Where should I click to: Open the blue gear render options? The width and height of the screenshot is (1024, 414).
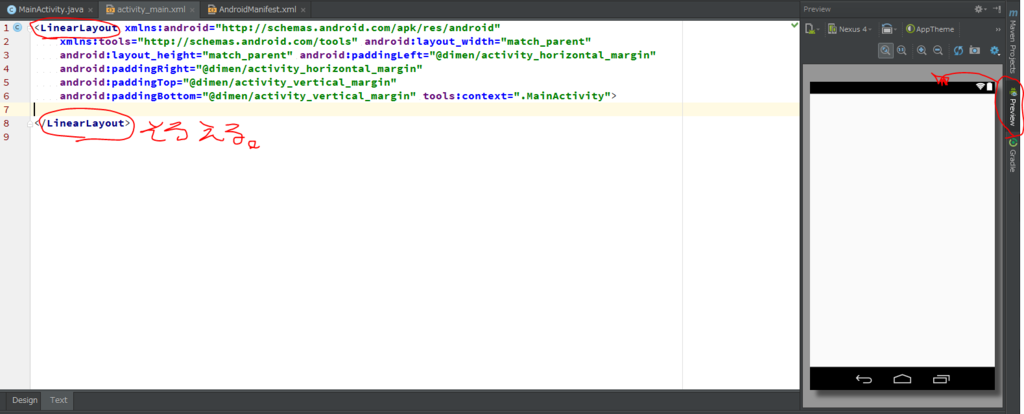(x=995, y=50)
